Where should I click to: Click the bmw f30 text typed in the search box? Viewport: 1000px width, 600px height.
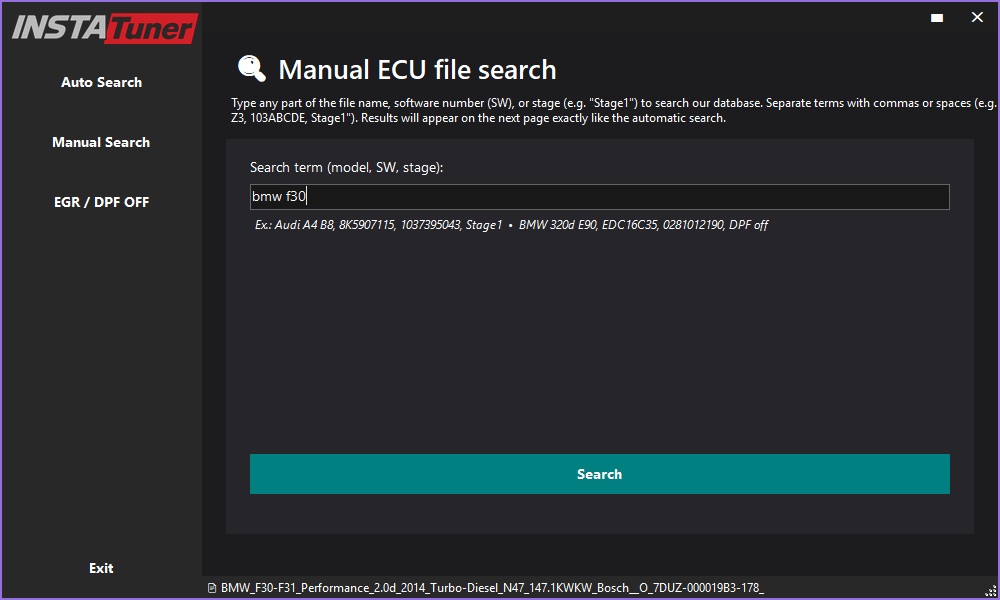click(x=277, y=196)
